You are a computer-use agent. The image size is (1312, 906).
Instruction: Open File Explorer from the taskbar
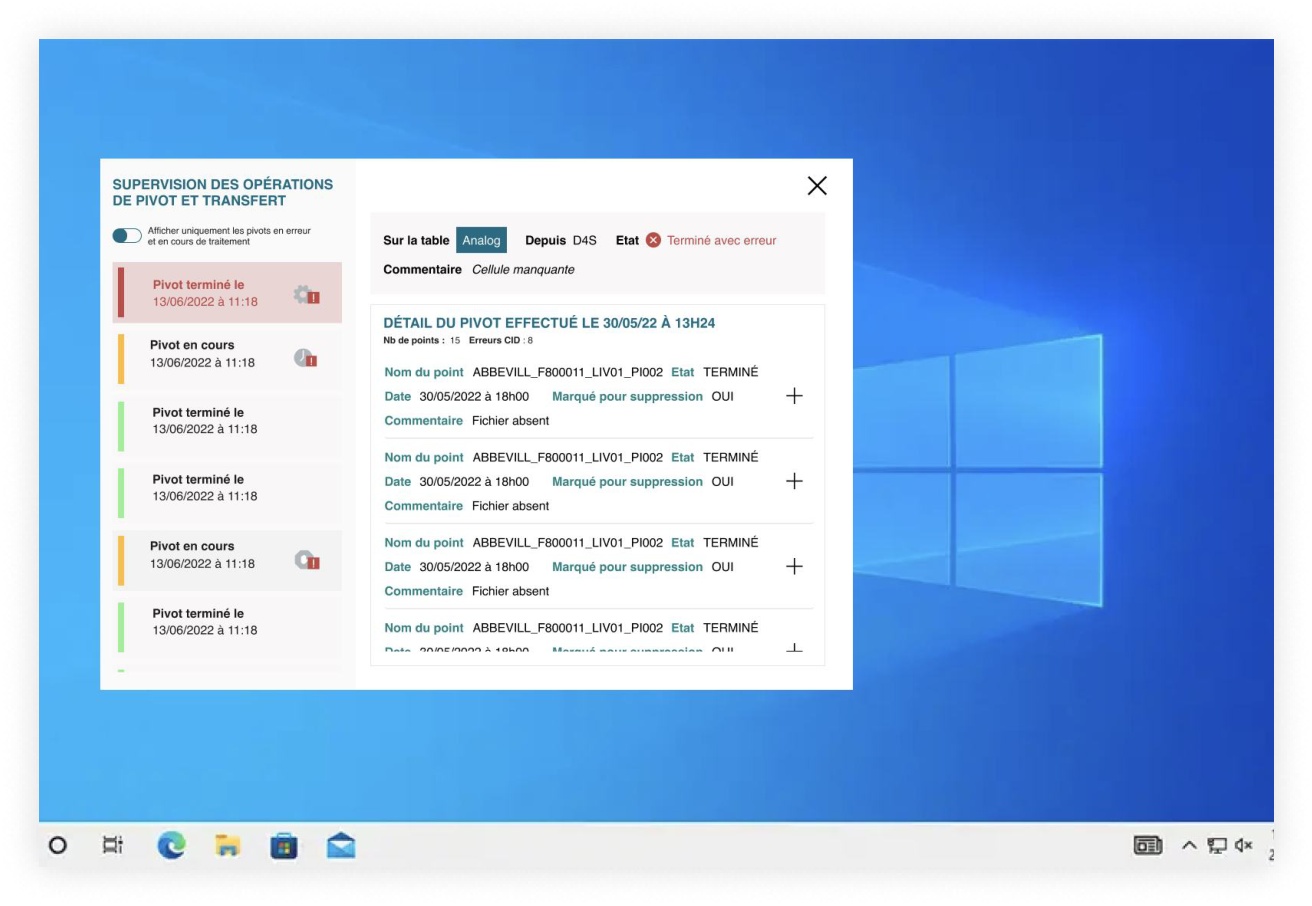tap(228, 846)
